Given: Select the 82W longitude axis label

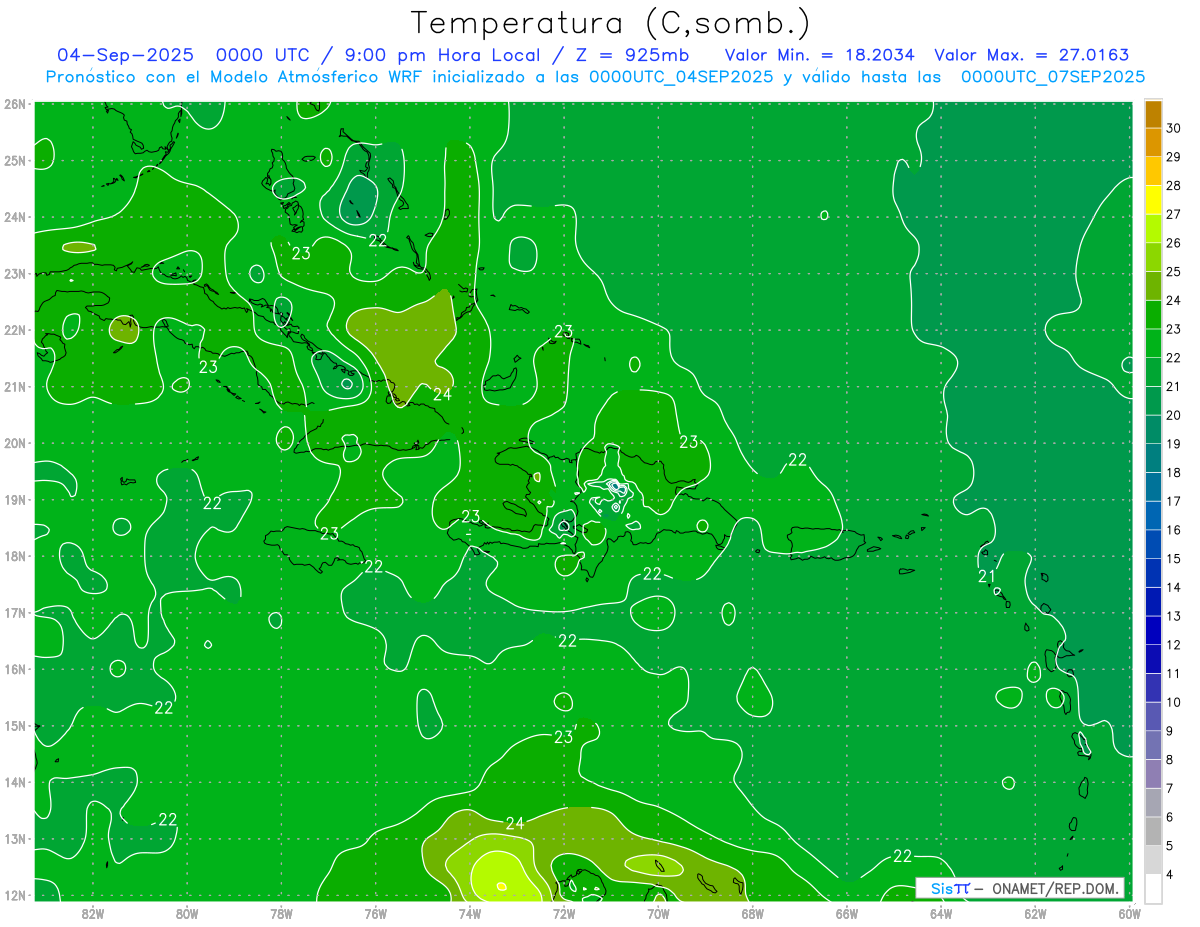Looking at the screenshot, I should (x=93, y=912).
